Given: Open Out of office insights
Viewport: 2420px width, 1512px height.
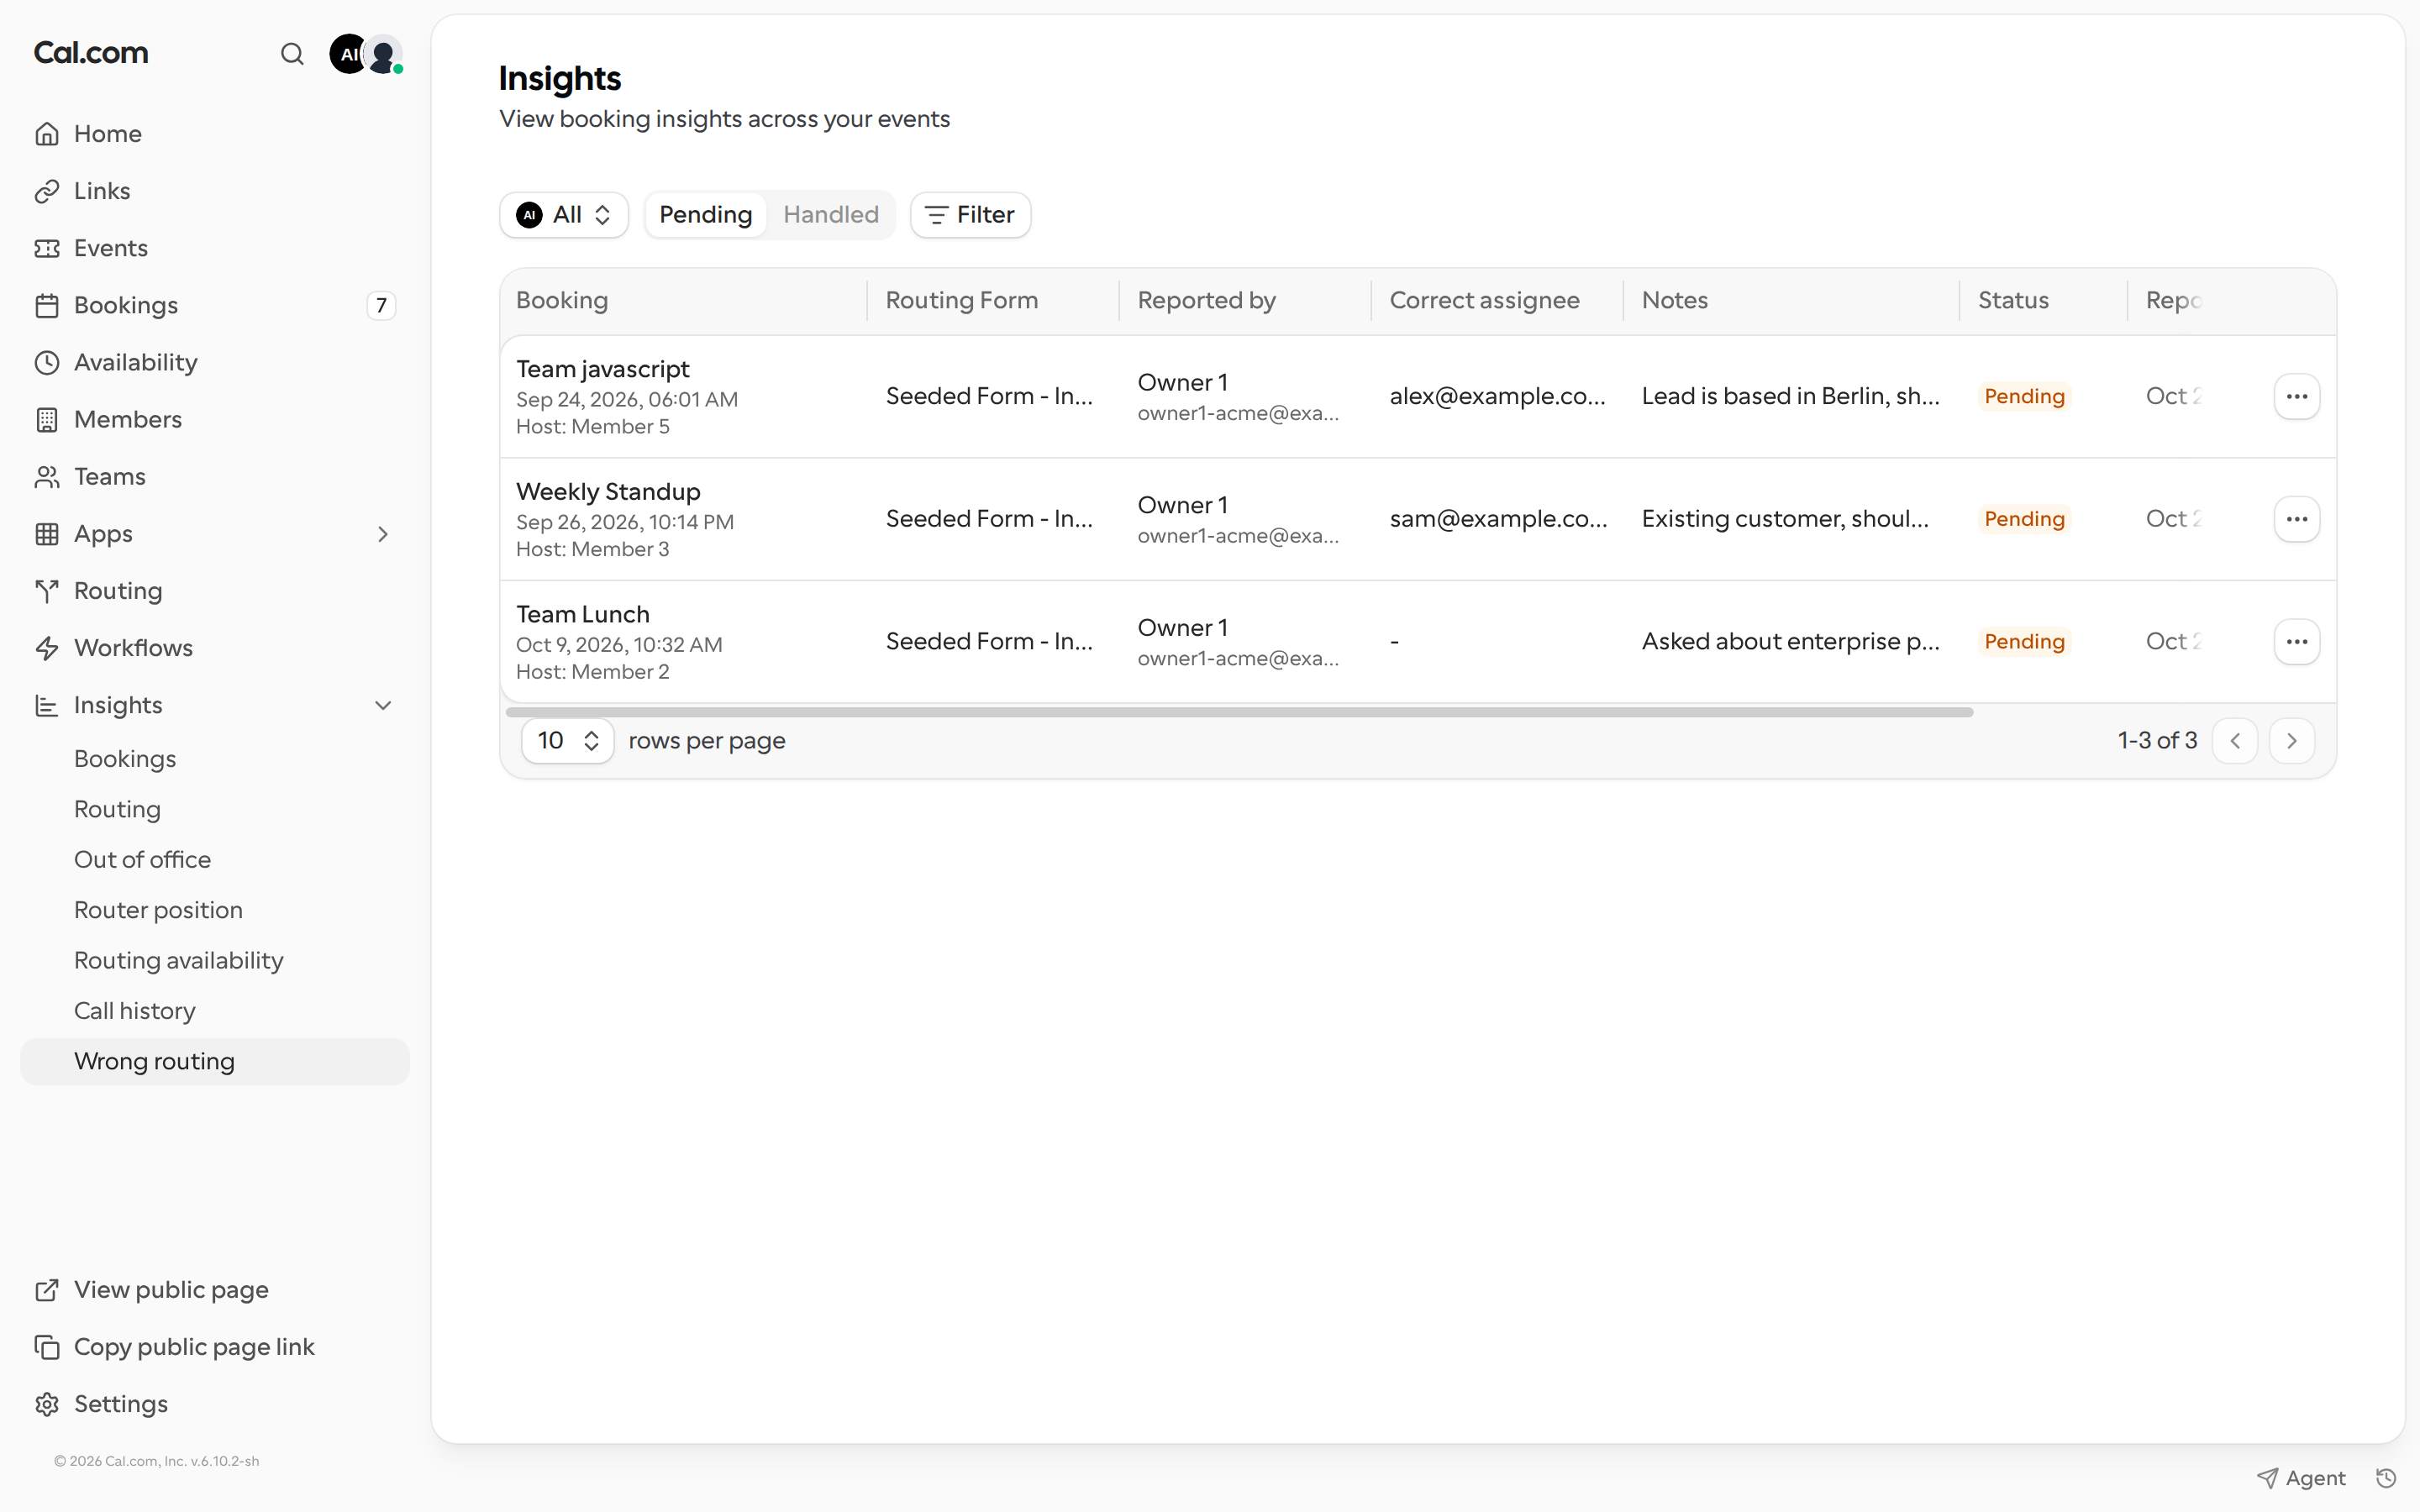Looking at the screenshot, I should [x=214, y=860].
